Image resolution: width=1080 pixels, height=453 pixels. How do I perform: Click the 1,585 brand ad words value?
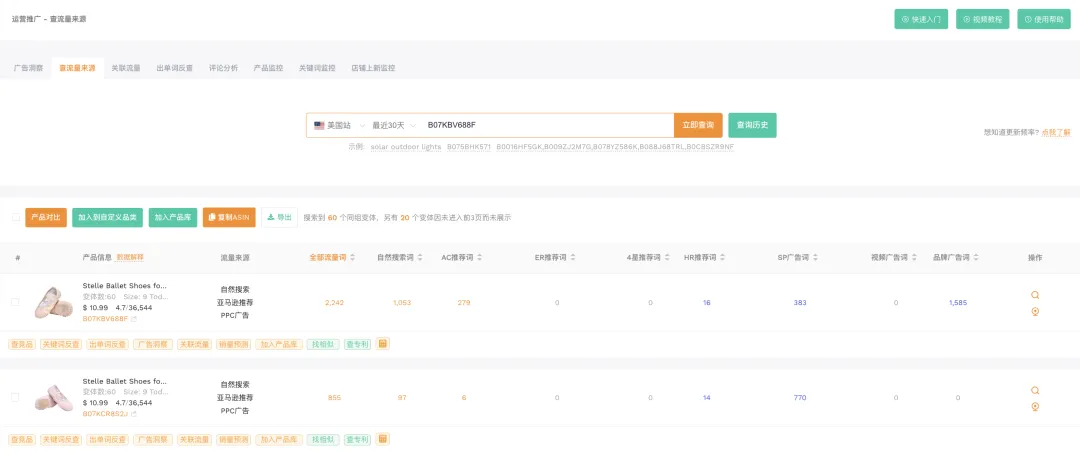(x=958, y=302)
